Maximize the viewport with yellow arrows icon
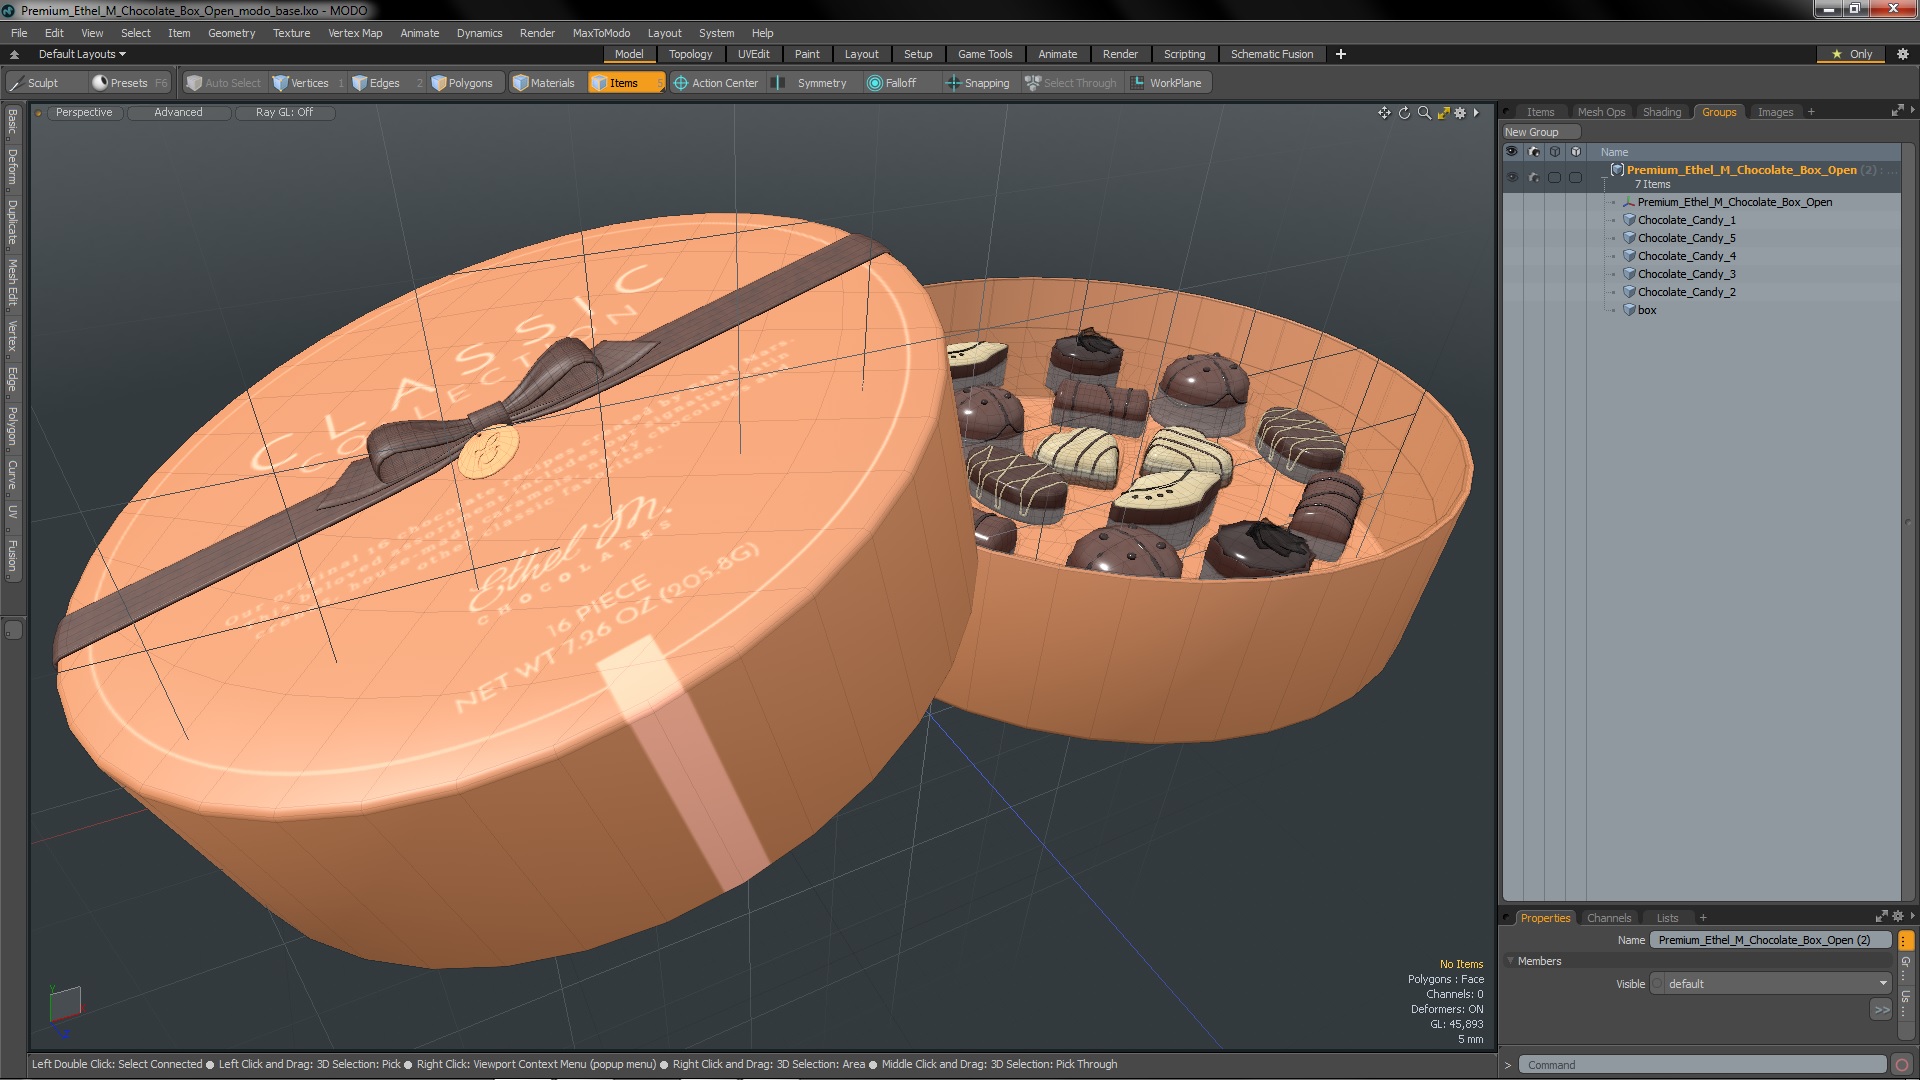1920x1080 pixels. pos(1443,113)
